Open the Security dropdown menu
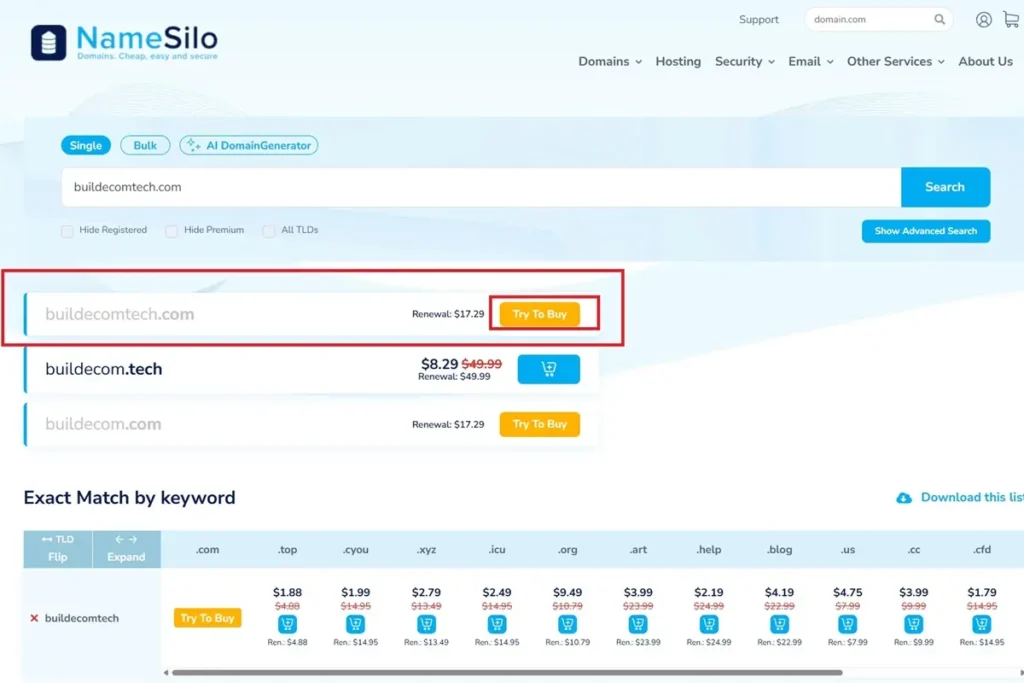The image size is (1024, 683). pos(744,62)
